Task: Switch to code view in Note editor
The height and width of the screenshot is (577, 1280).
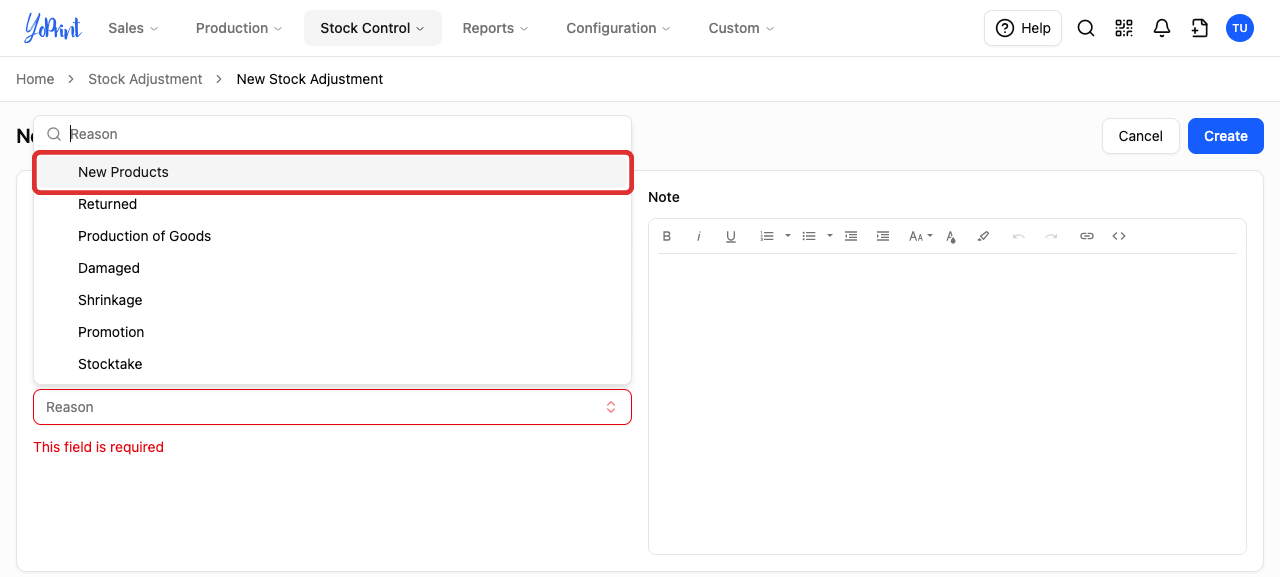Action: pyautogui.click(x=1119, y=236)
